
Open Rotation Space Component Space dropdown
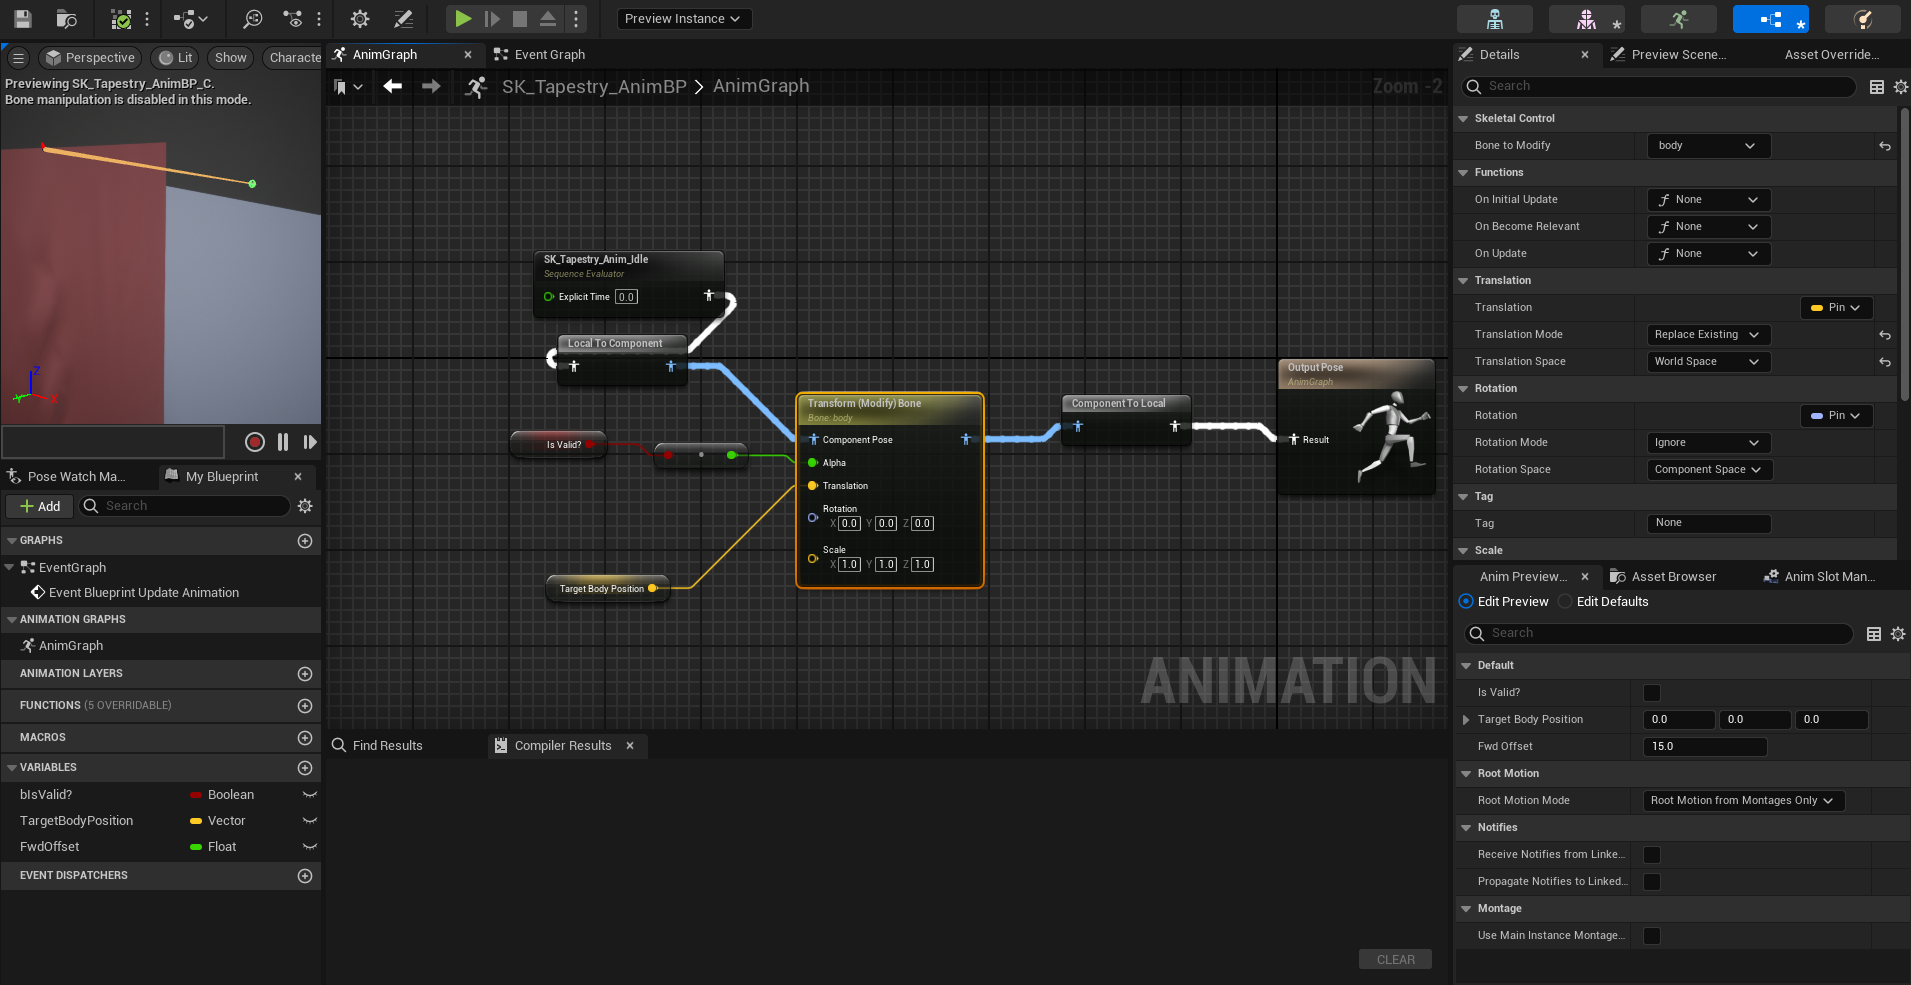pyautogui.click(x=1709, y=470)
